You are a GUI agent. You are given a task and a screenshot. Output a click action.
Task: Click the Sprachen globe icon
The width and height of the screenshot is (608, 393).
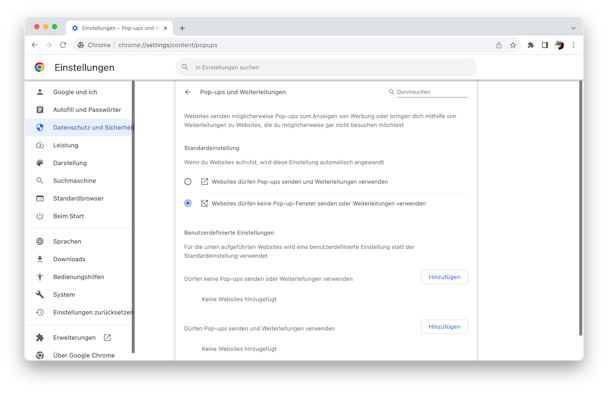tap(40, 241)
